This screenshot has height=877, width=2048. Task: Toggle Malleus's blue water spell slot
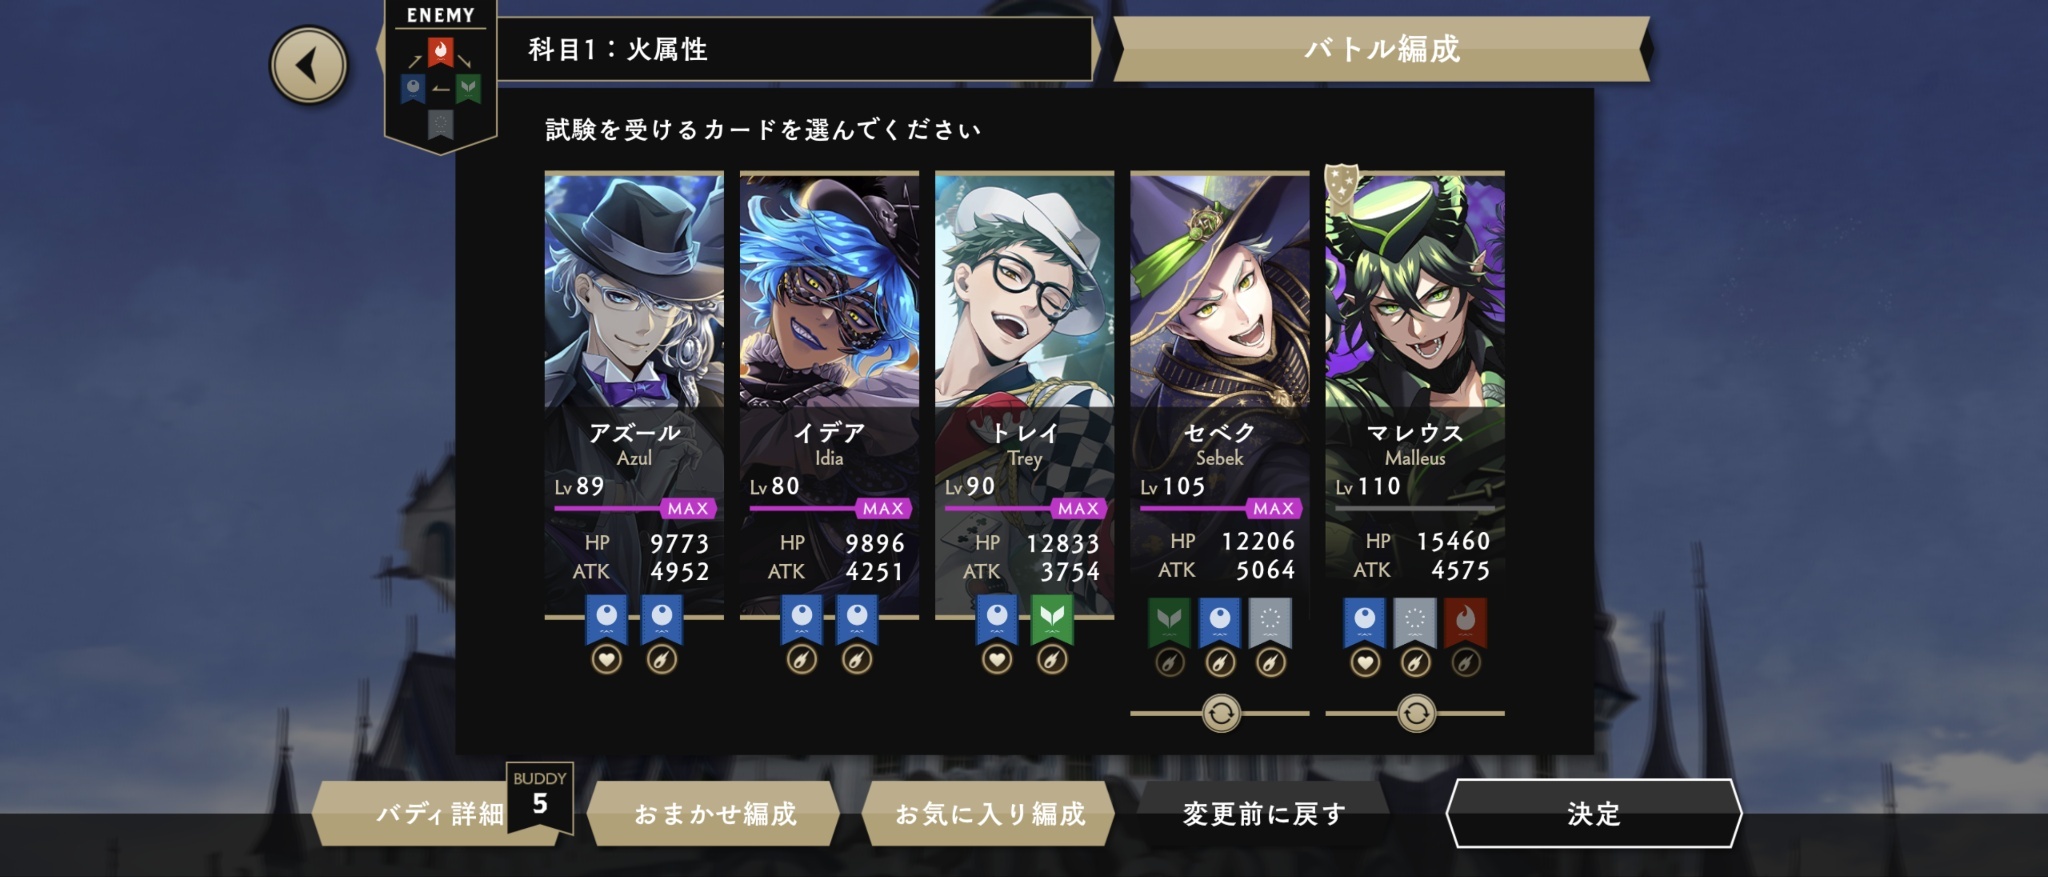point(1365,624)
